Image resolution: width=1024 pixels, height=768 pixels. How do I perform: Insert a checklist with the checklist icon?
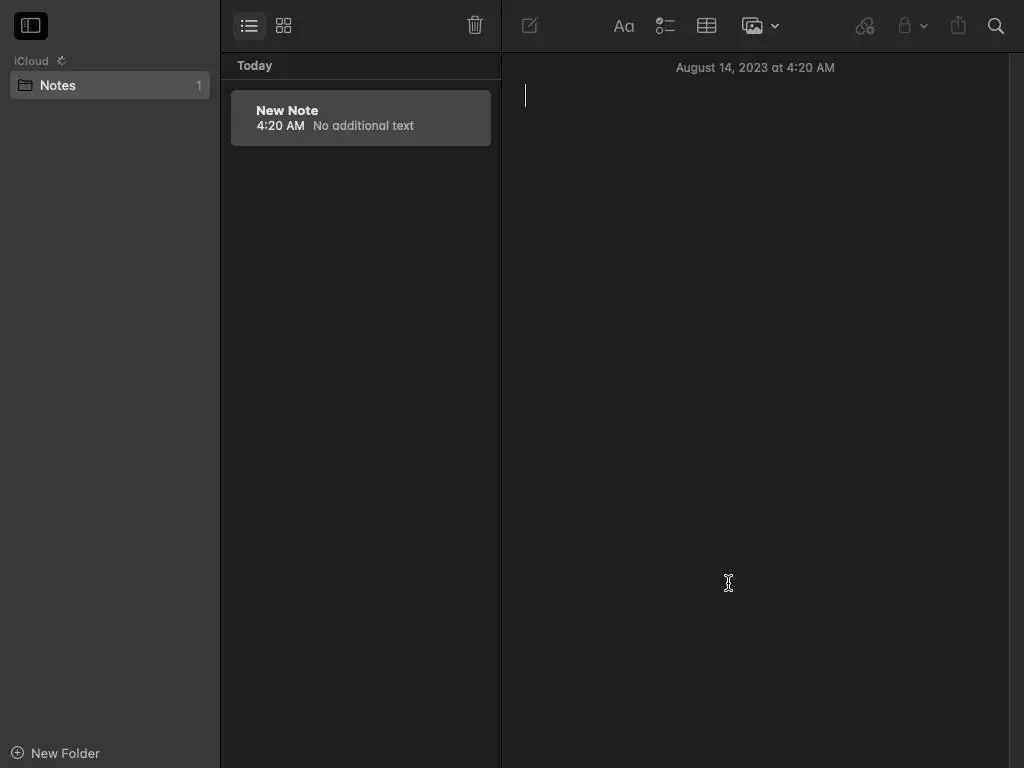[665, 25]
